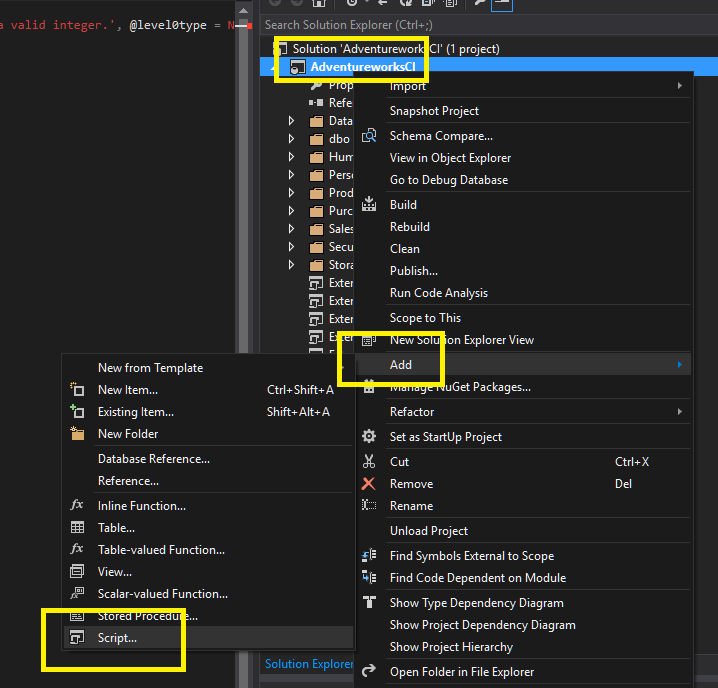Select Snapshot Project
Viewport: 718px width, 688px height.
pos(434,111)
